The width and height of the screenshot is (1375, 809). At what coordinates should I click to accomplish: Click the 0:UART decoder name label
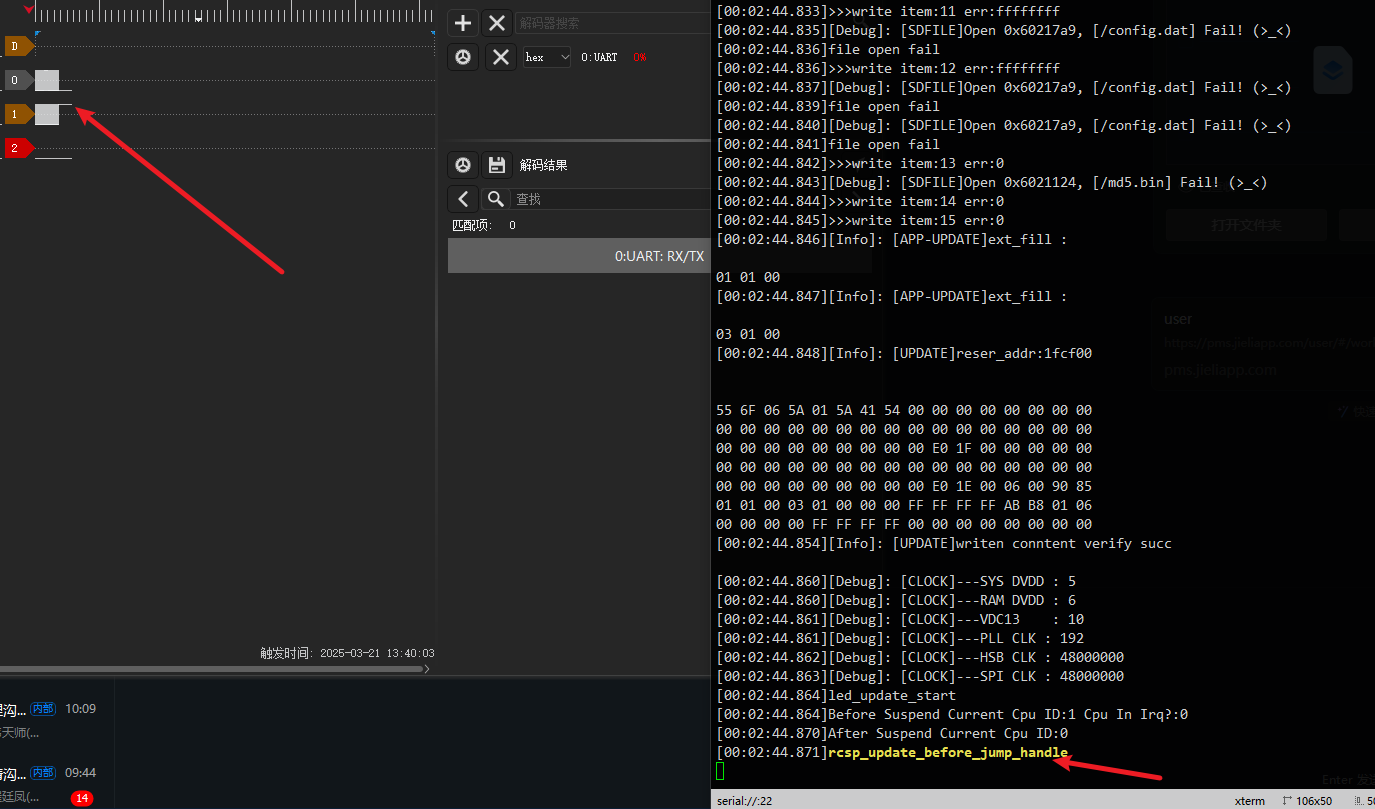point(599,57)
